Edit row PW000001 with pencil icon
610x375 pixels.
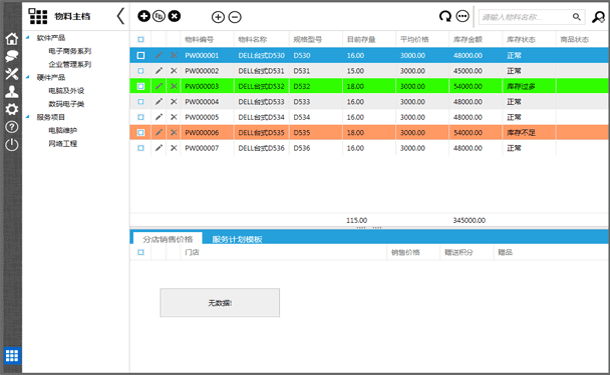pos(159,55)
